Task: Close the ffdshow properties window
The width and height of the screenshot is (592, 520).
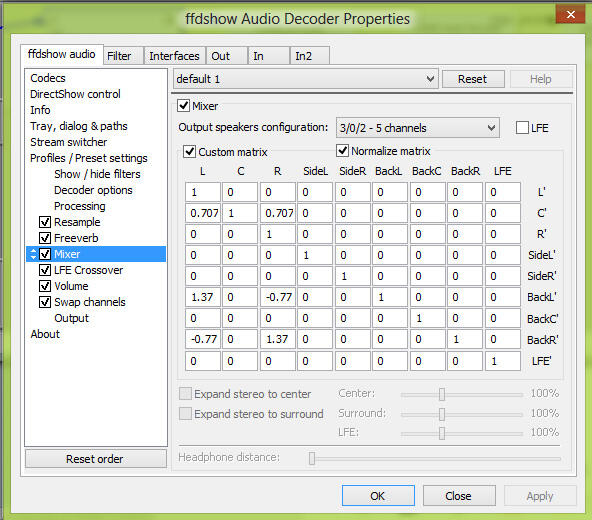Action: pos(570,14)
